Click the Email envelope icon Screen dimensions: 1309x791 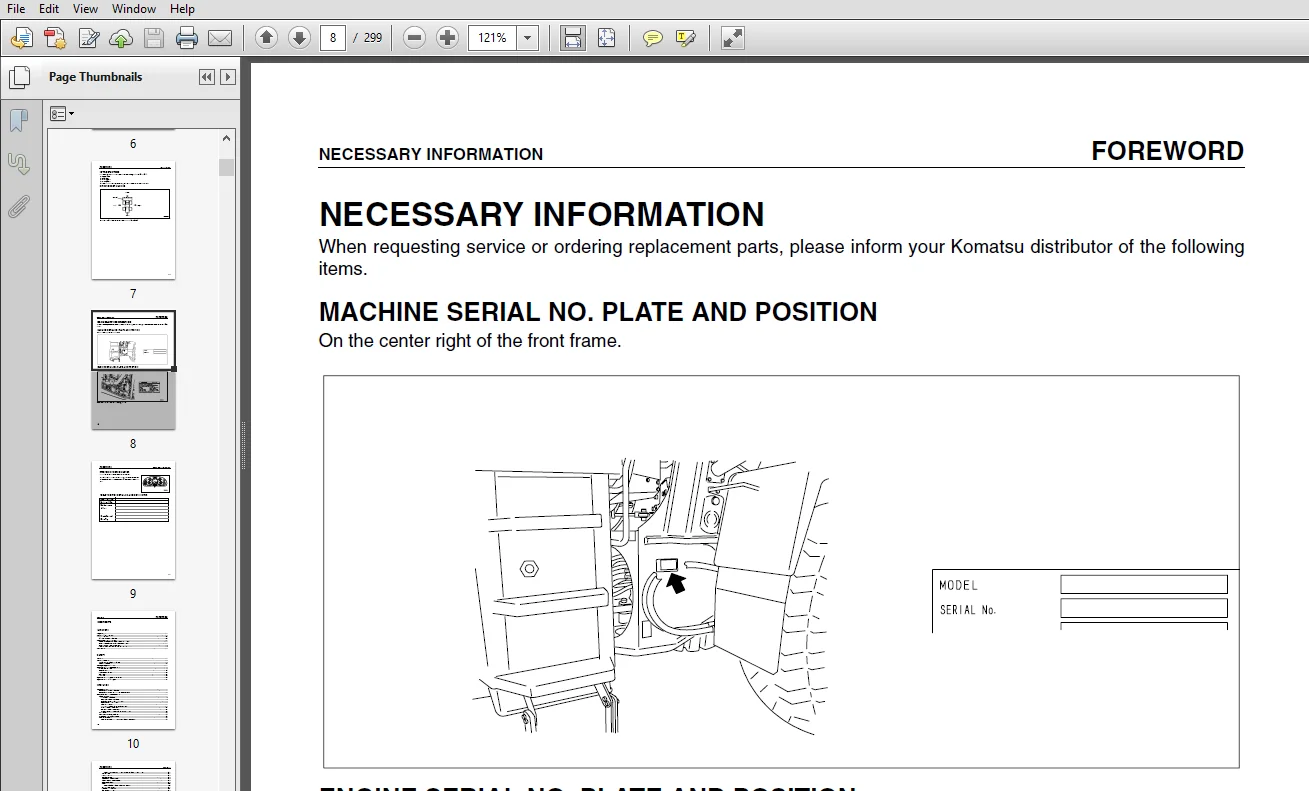pyautogui.click(x=220, y=39)
